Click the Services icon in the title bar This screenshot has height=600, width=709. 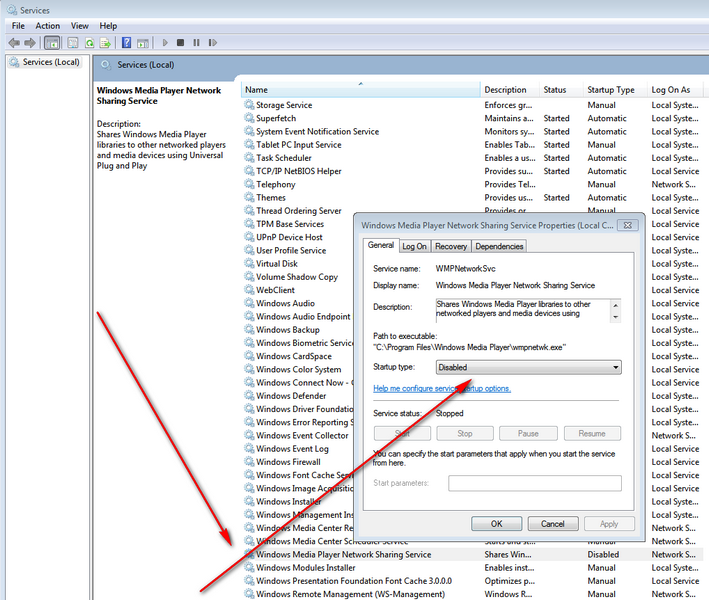pos(12,10)
